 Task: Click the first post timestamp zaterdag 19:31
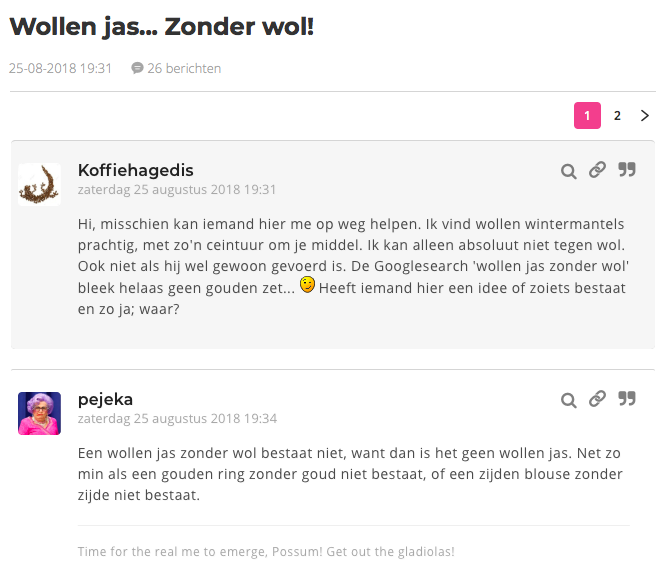coord(177,189)
